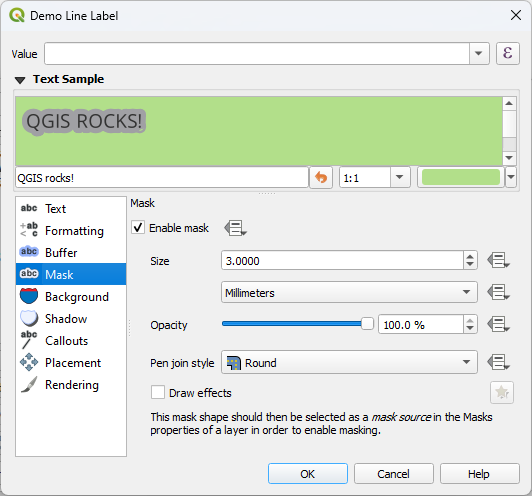Open the expression builder epsilon button
The width and height of the screenshot is (532, 496).
pyautogui.click(x=508, y=53)
